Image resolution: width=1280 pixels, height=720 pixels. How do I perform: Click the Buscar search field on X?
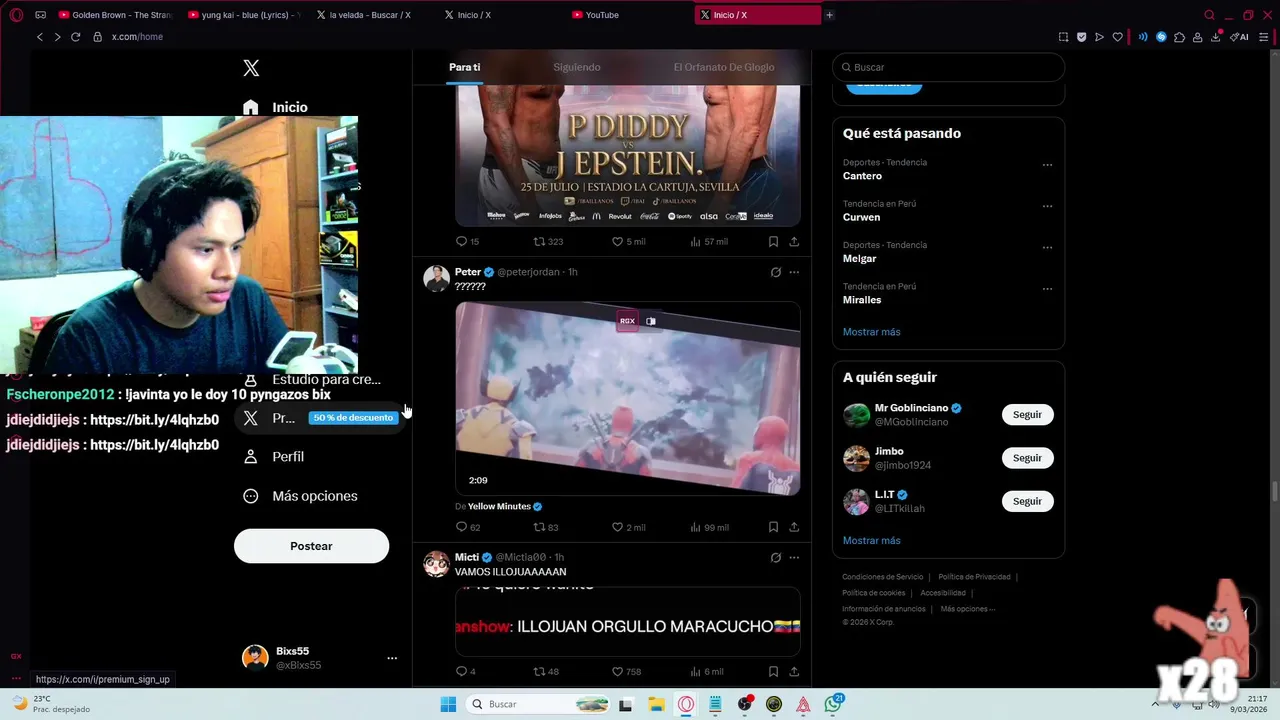pos(948,67)
